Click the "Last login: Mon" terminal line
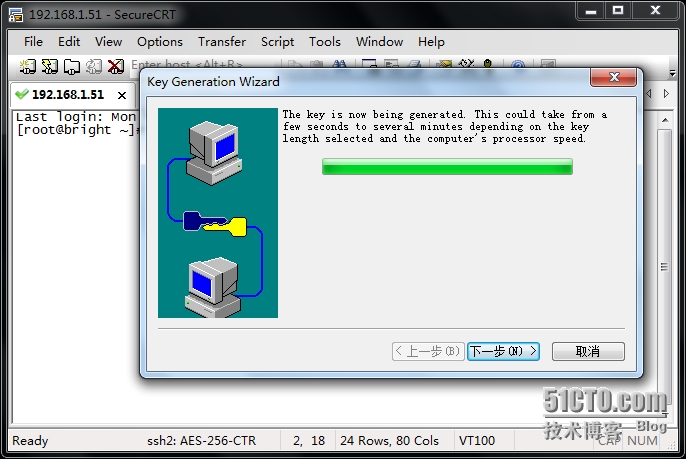The height and width of the screenshot is (459, 686). (x=76, y=117)
